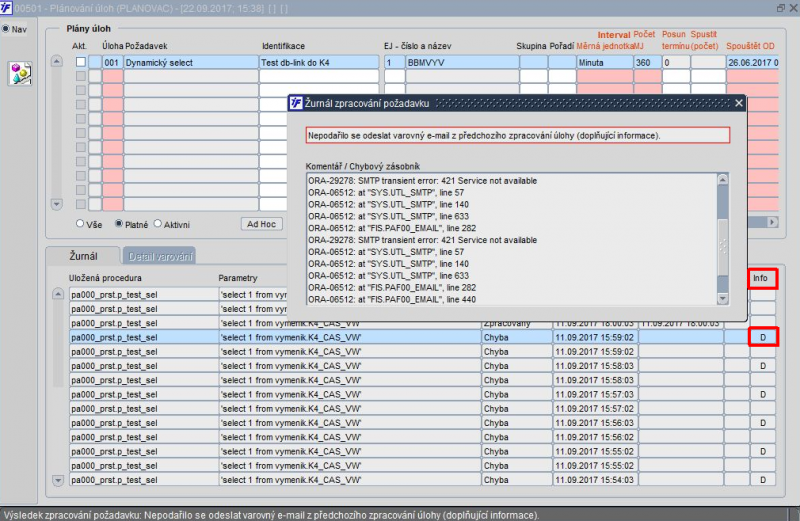This screenshot has width=800, height=521.
Task: Select the Nav radio button
Action: point(6,29)
